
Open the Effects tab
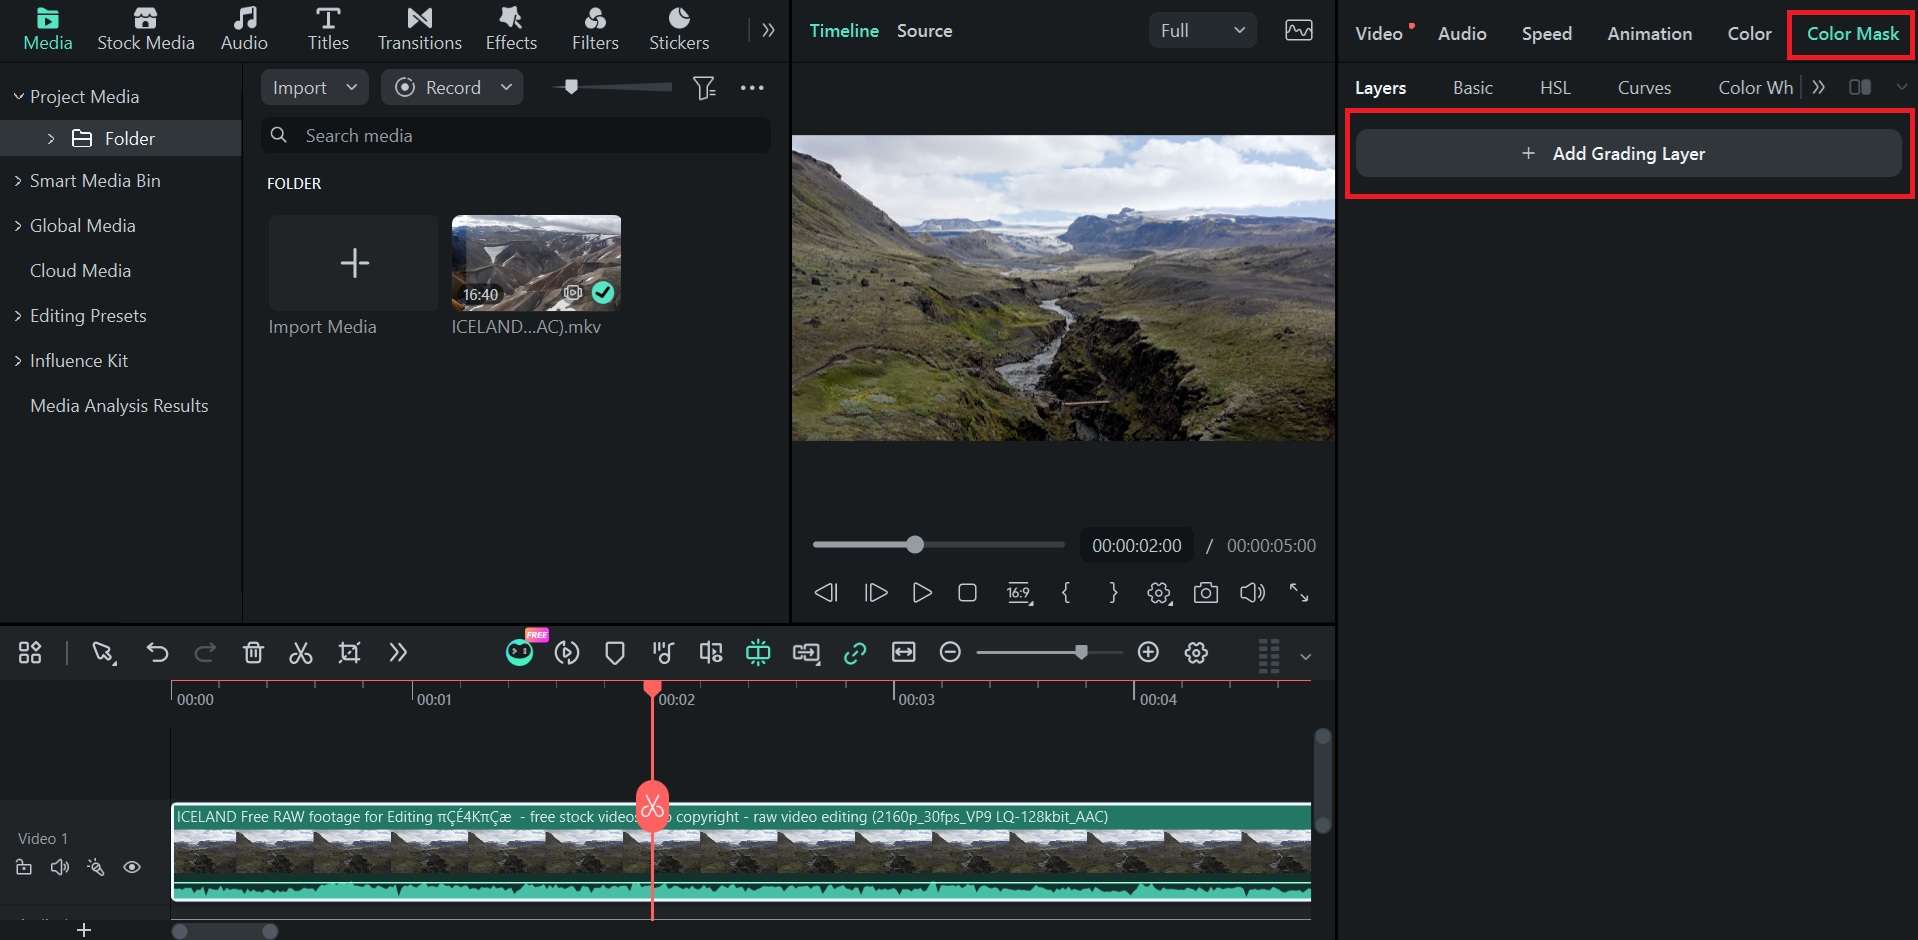click(511, 30)
